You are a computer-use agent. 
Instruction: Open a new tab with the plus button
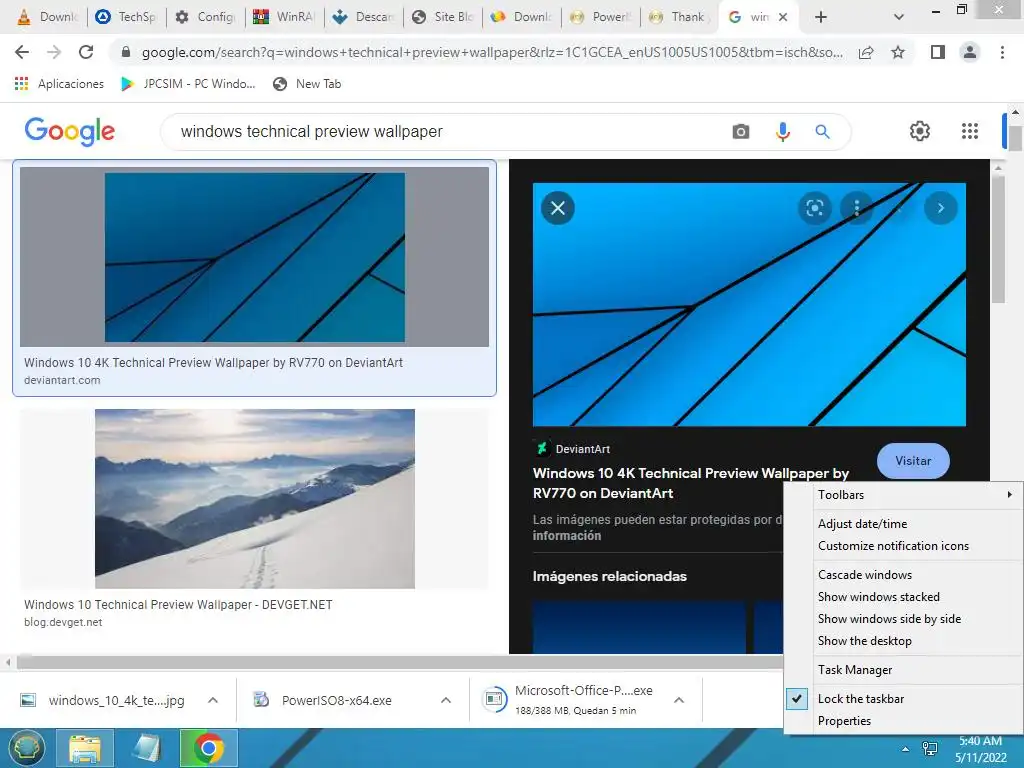click(821, 17)
